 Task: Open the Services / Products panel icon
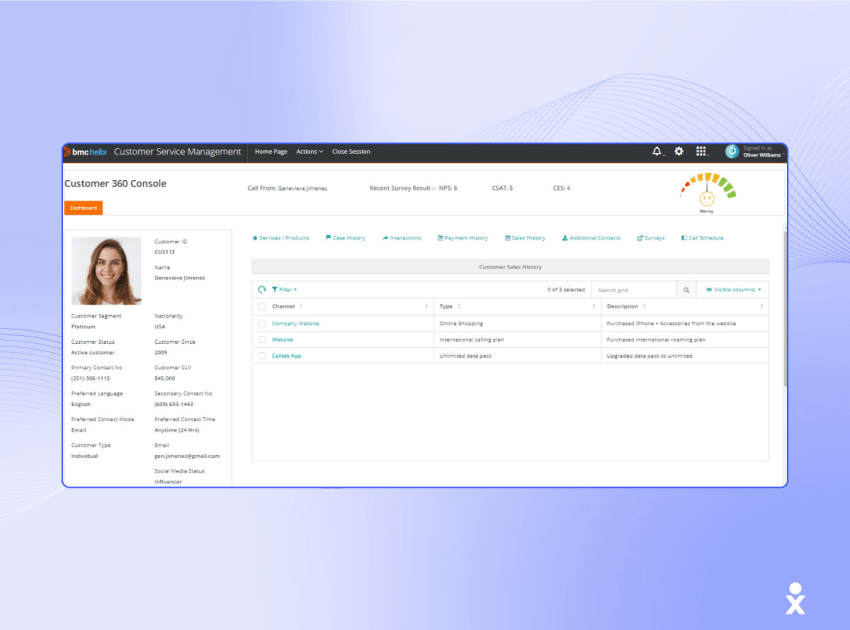pyautogui.click(x=256, y=238)
